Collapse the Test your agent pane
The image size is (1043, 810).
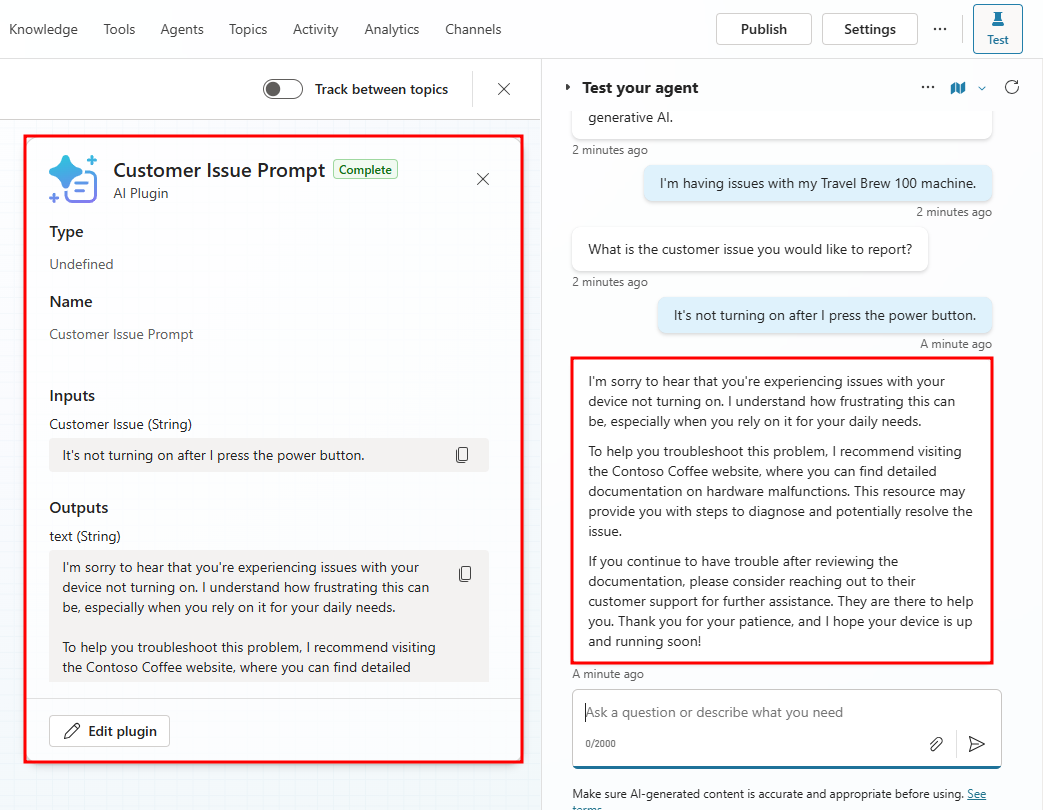pyautogui.click(x=568, y=88)
